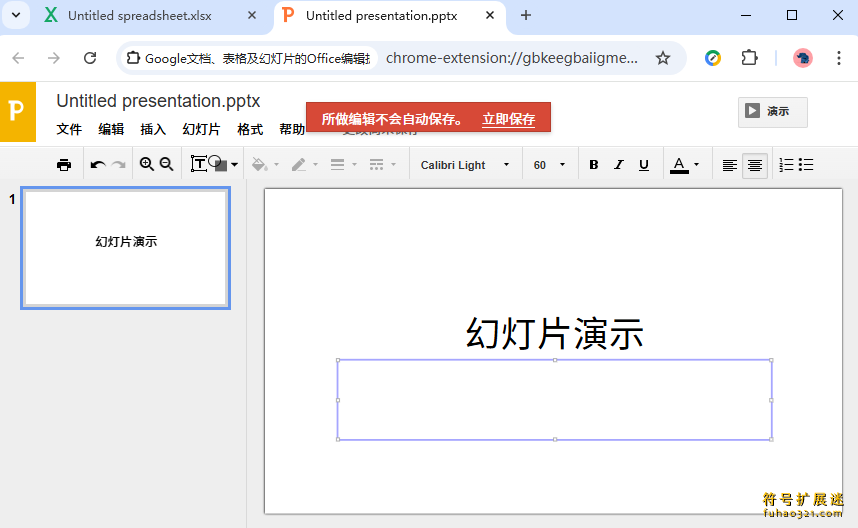Print the presentation with the printer icon
Viewport: 858px width, 528px height.
coord(64,165)
